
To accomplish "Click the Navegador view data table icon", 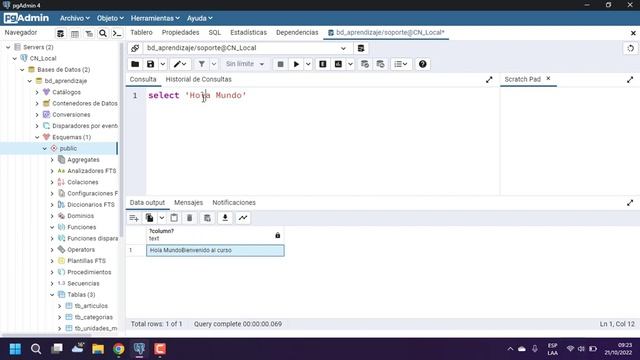I will 75,33.
